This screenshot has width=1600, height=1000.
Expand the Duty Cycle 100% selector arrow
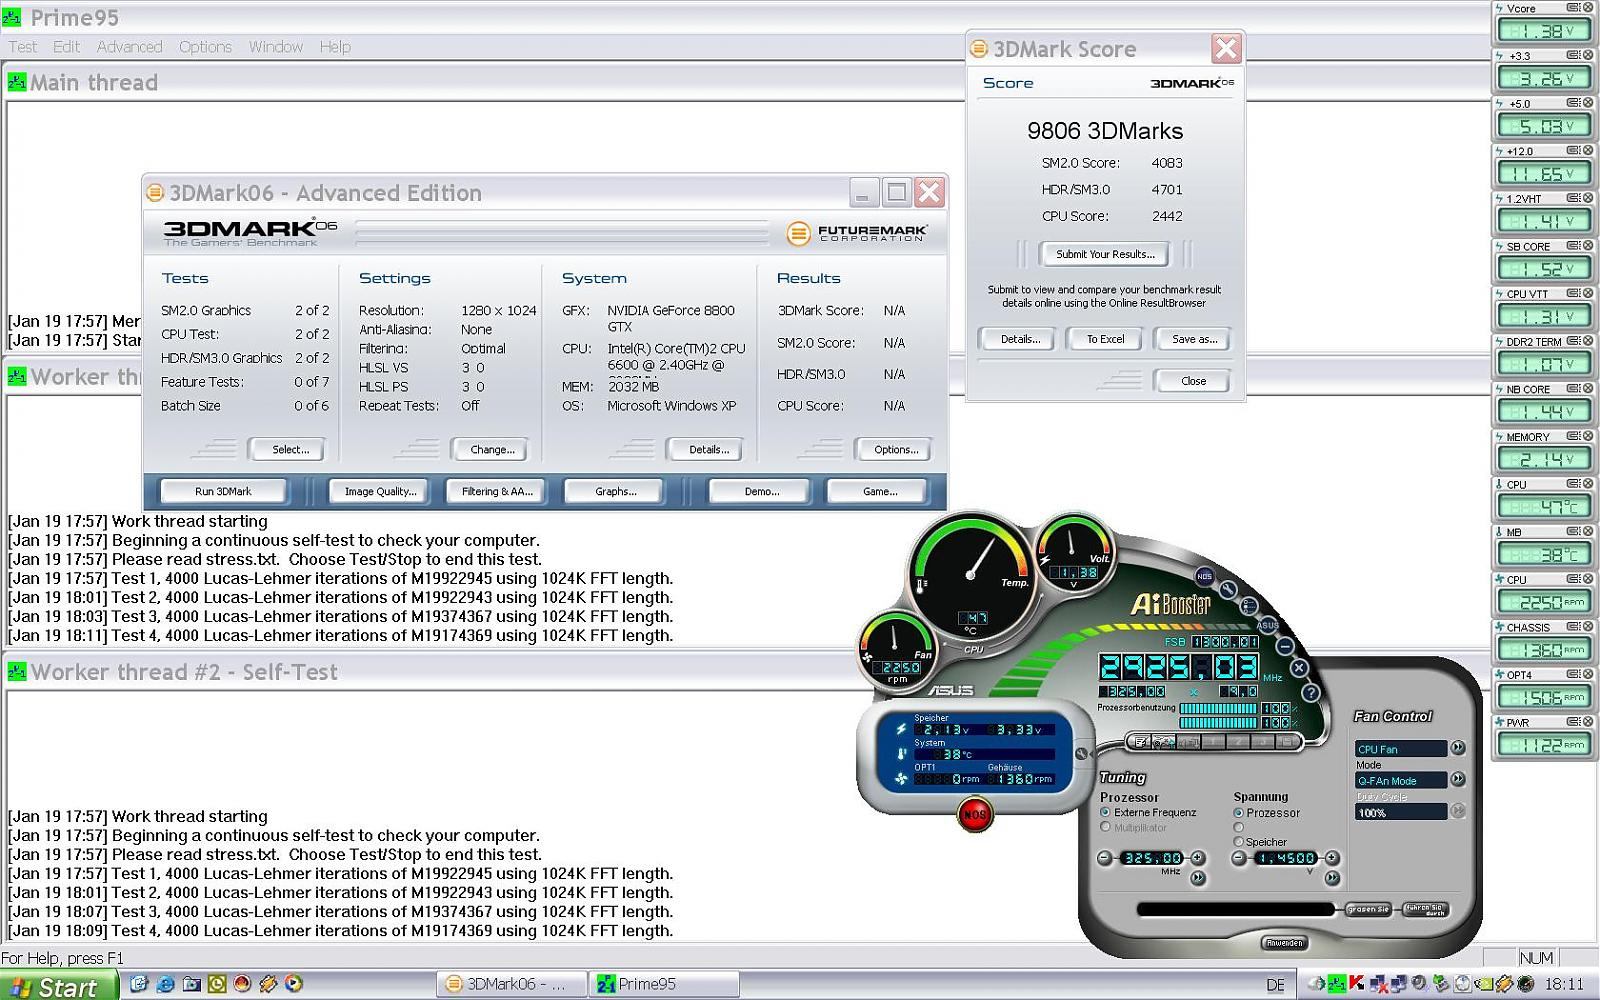coord(1458,811)
